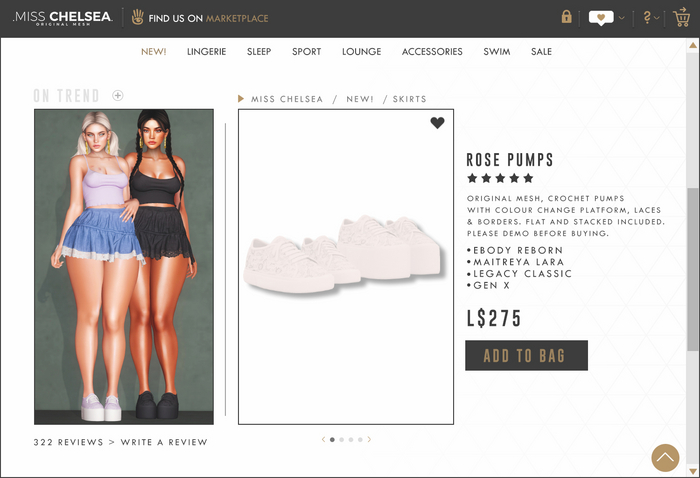Click the hand icon beside Find Us
Image resolution: width=700 pixels, height=478 pixels.
[x=138, y=17]
